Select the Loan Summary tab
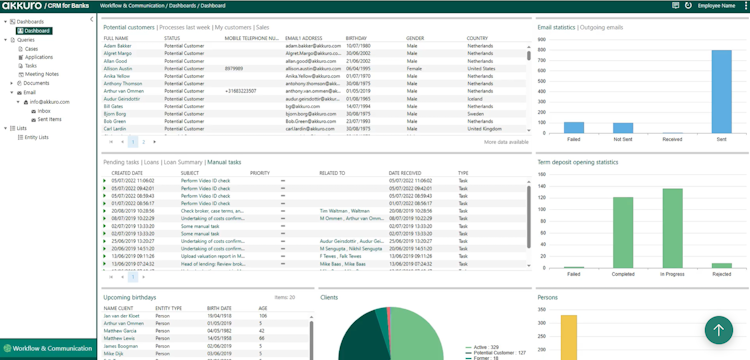 tap(183, 163)
